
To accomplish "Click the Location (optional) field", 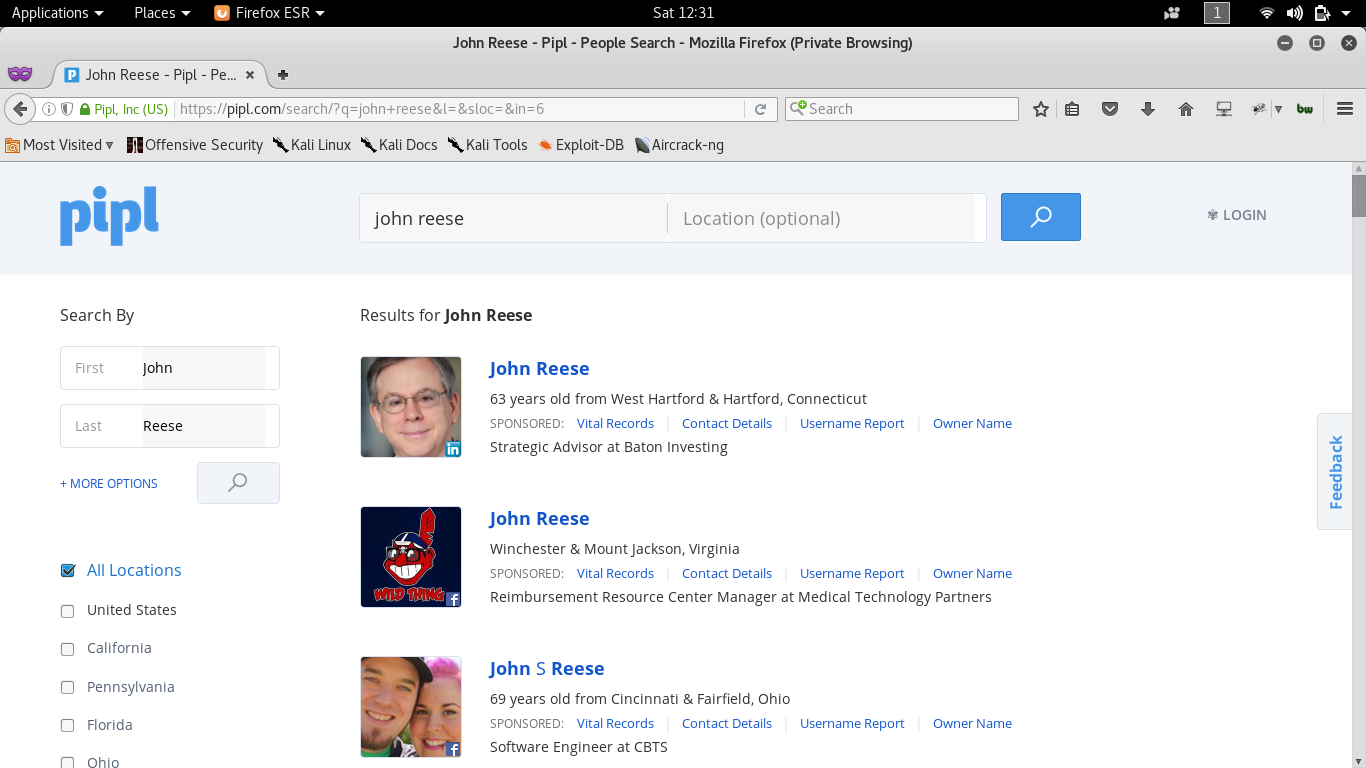I will point(822,218).
